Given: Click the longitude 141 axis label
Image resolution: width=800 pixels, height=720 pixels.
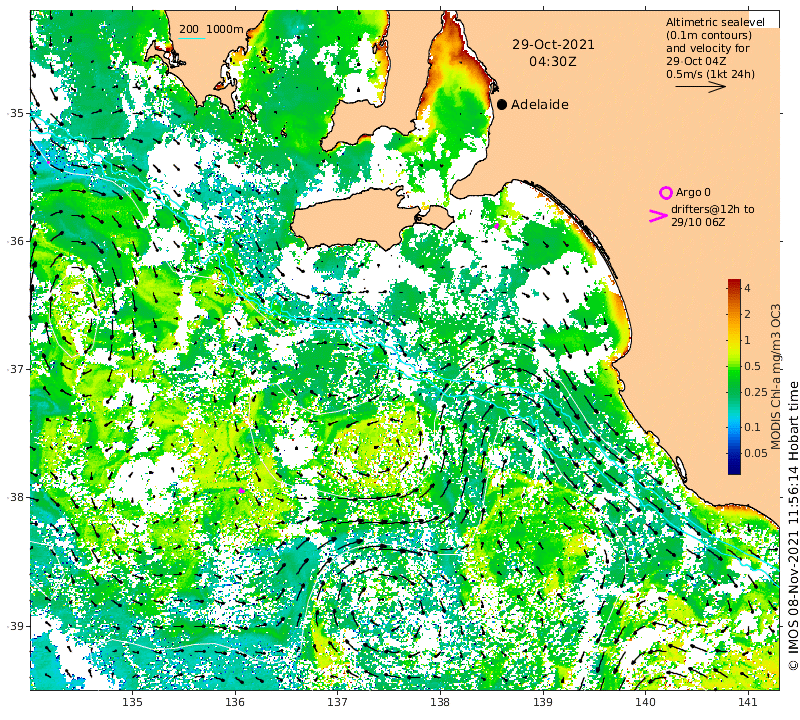Looking at the screenshot, I should tap(748, 702).
